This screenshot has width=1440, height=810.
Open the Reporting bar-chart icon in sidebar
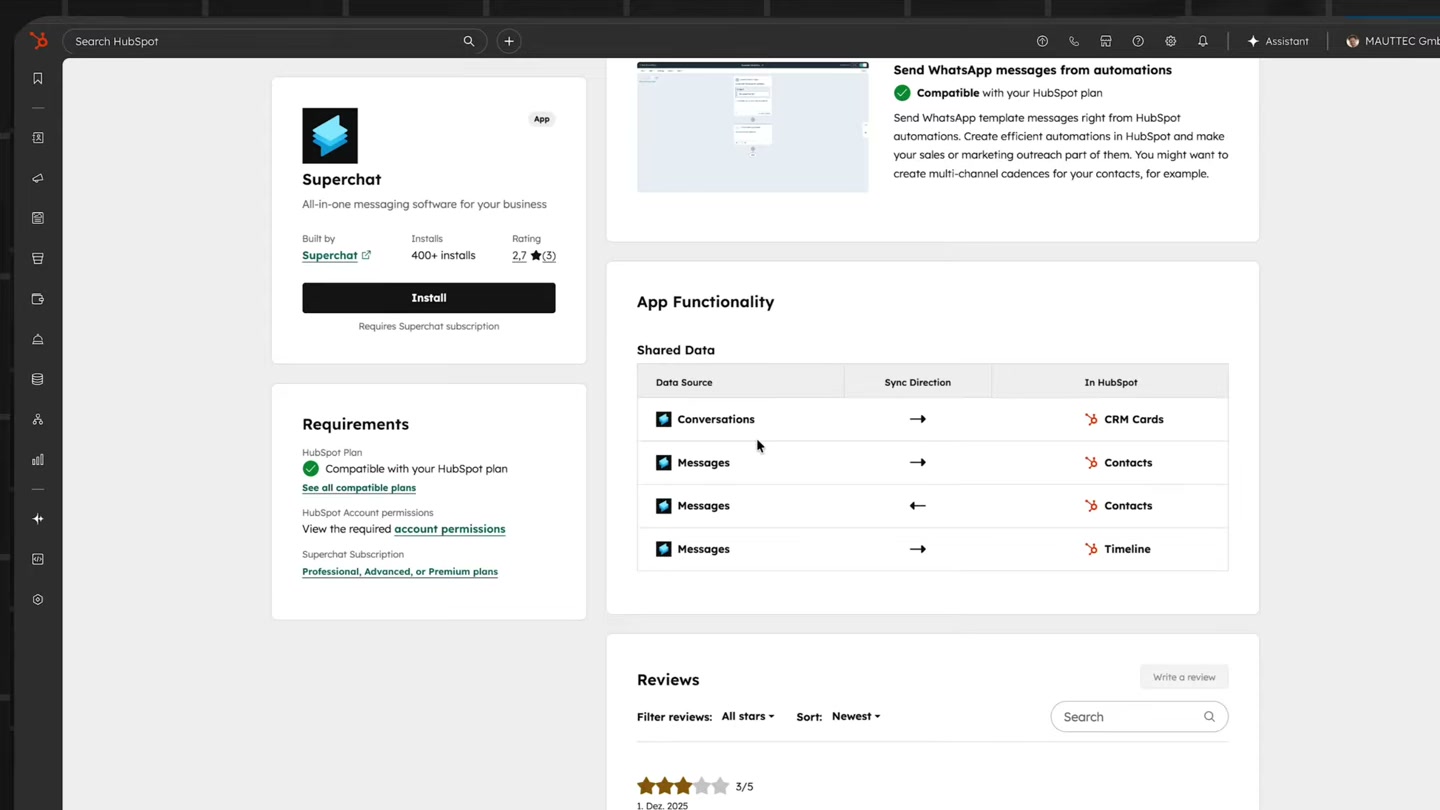(38, 459)
